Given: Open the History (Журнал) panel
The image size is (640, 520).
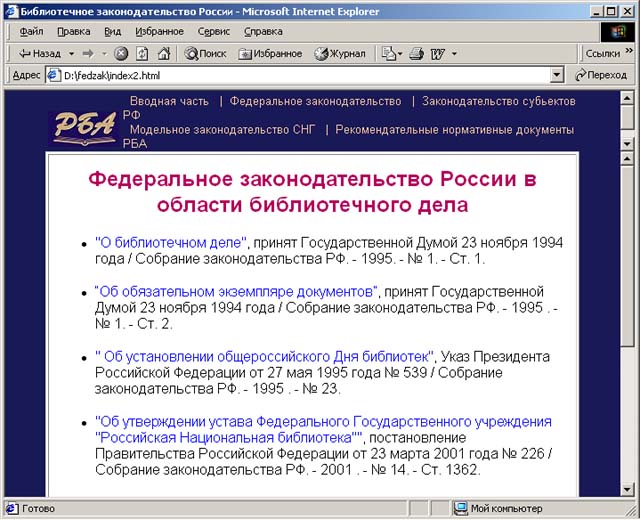Looking at the screenshot, I should pyautogui.click(x=339, y=53).
